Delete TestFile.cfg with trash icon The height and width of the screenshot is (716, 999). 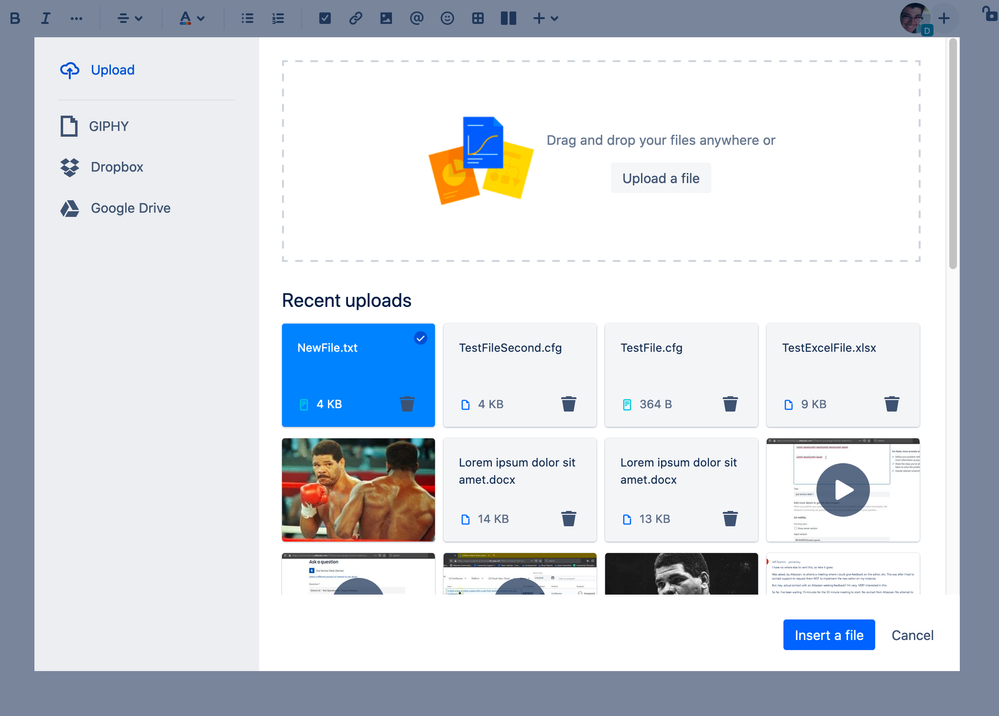tap(730, 404)
